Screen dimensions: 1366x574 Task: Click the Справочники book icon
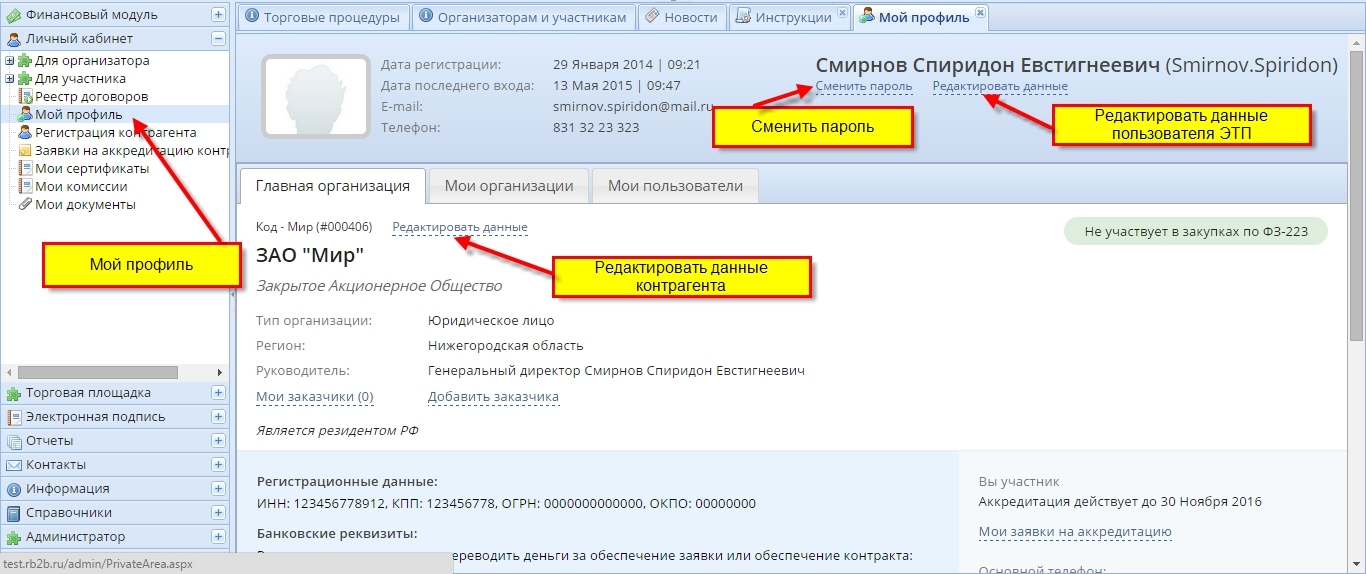pyautogui.click(x=14, y=513)
